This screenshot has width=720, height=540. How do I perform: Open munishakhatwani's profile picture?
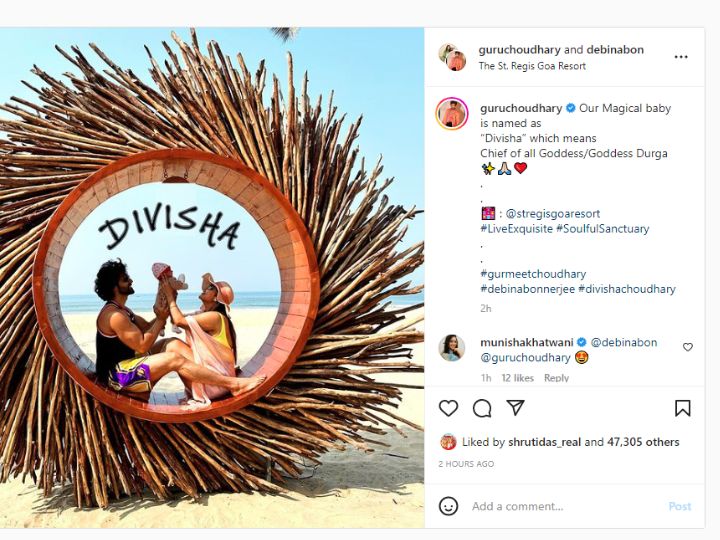tap(452, 348)
